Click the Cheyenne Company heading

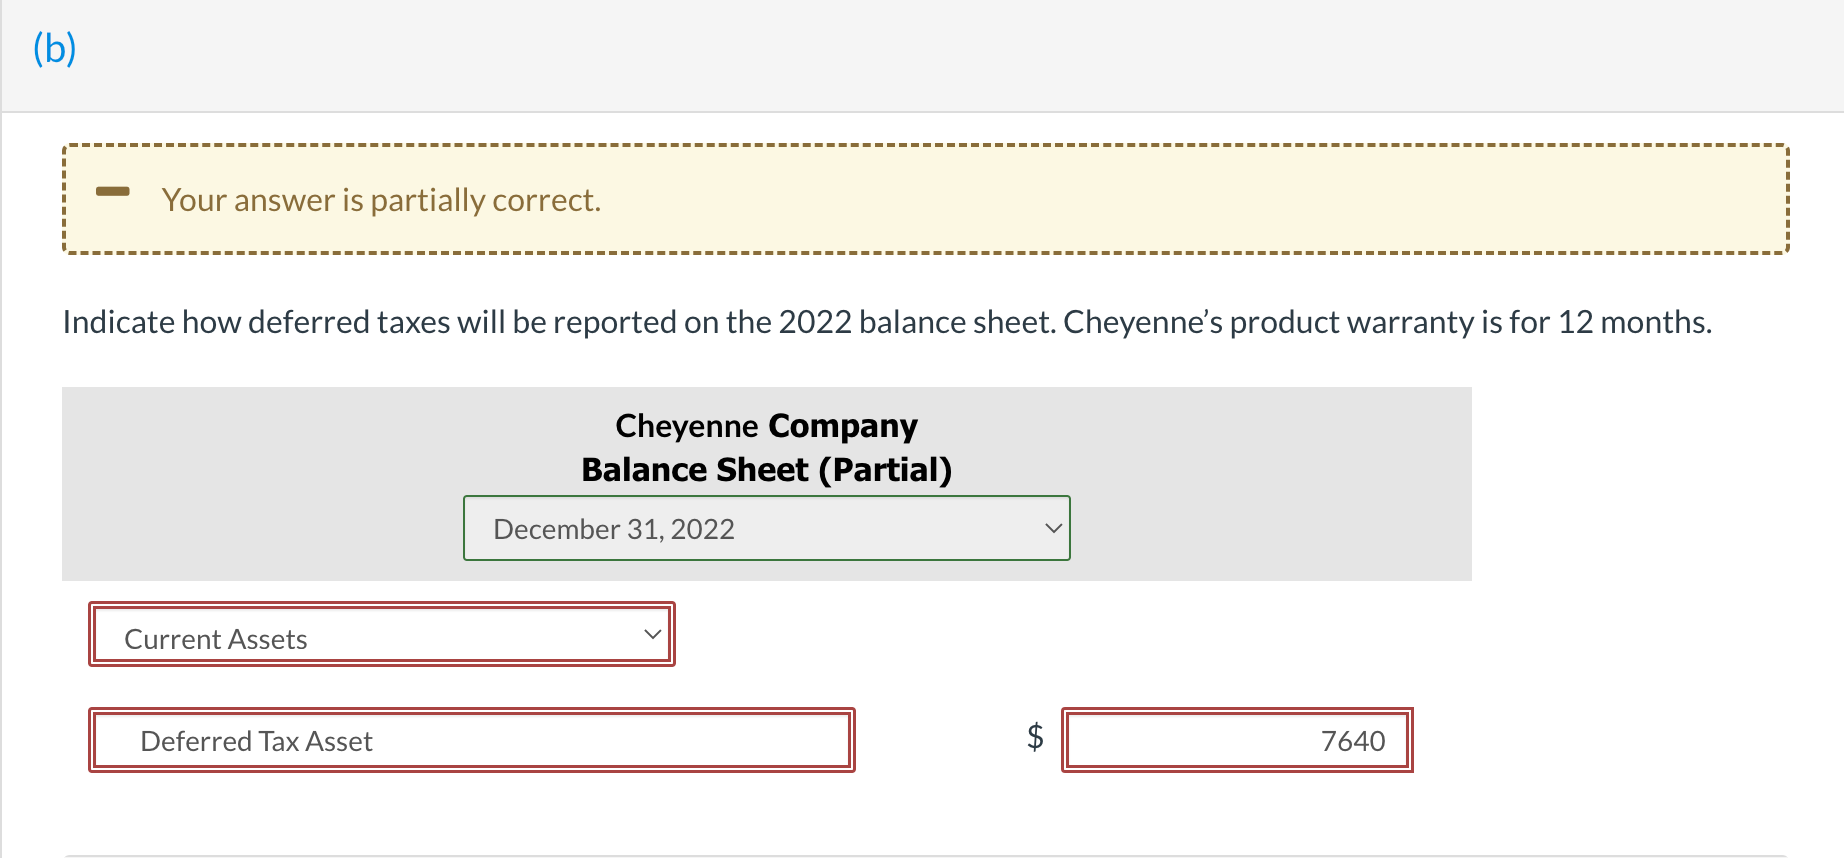click(766, 425)
